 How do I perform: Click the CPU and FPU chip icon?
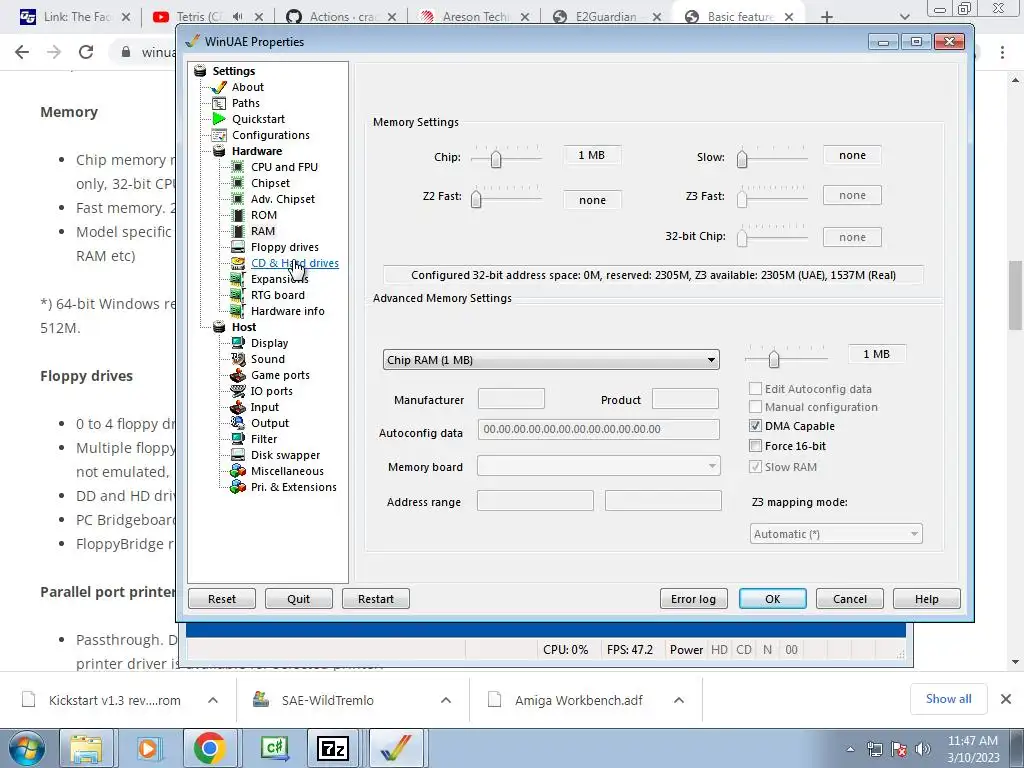[238, 167]
